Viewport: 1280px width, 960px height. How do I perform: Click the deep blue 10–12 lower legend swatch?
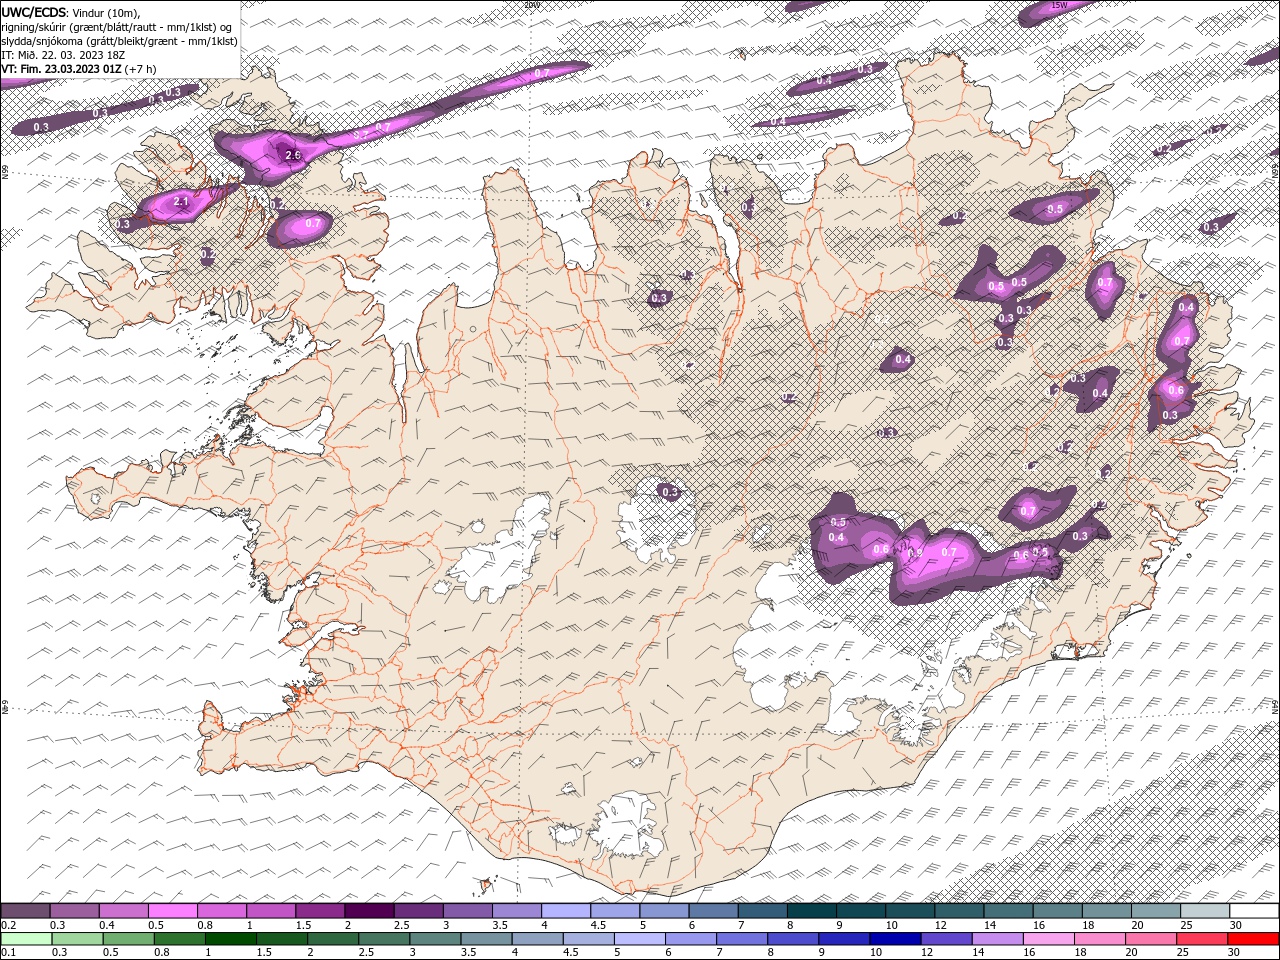(895, 939)
